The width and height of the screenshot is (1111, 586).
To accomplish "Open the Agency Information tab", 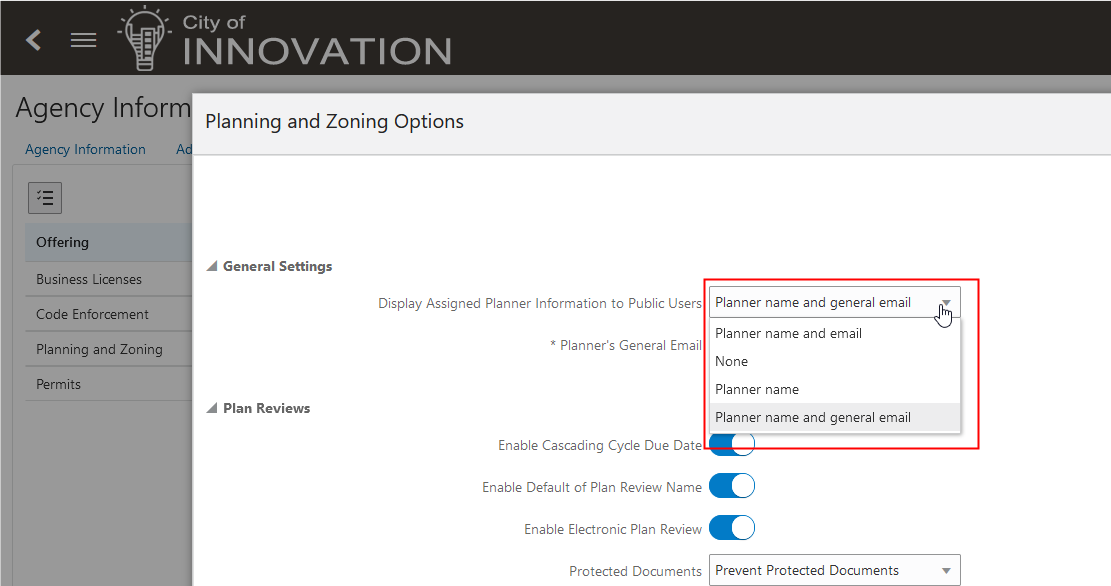I will click(x=85, y=149).
